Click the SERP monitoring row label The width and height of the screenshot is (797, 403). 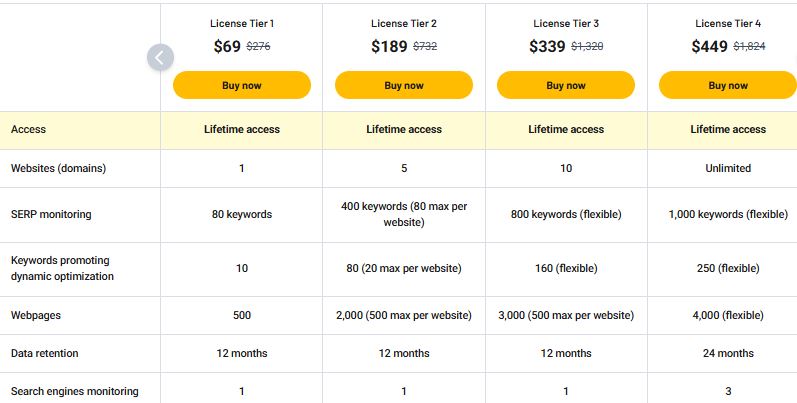(51, 214)
